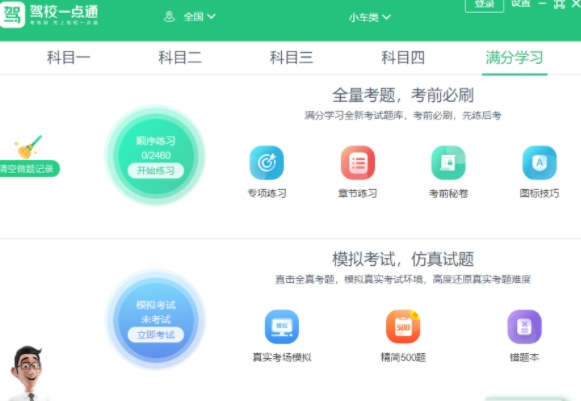581x401 pixels.
Task: Click the 清空做题记录 button
Action: pyautogui.click(x=29, y=169)
